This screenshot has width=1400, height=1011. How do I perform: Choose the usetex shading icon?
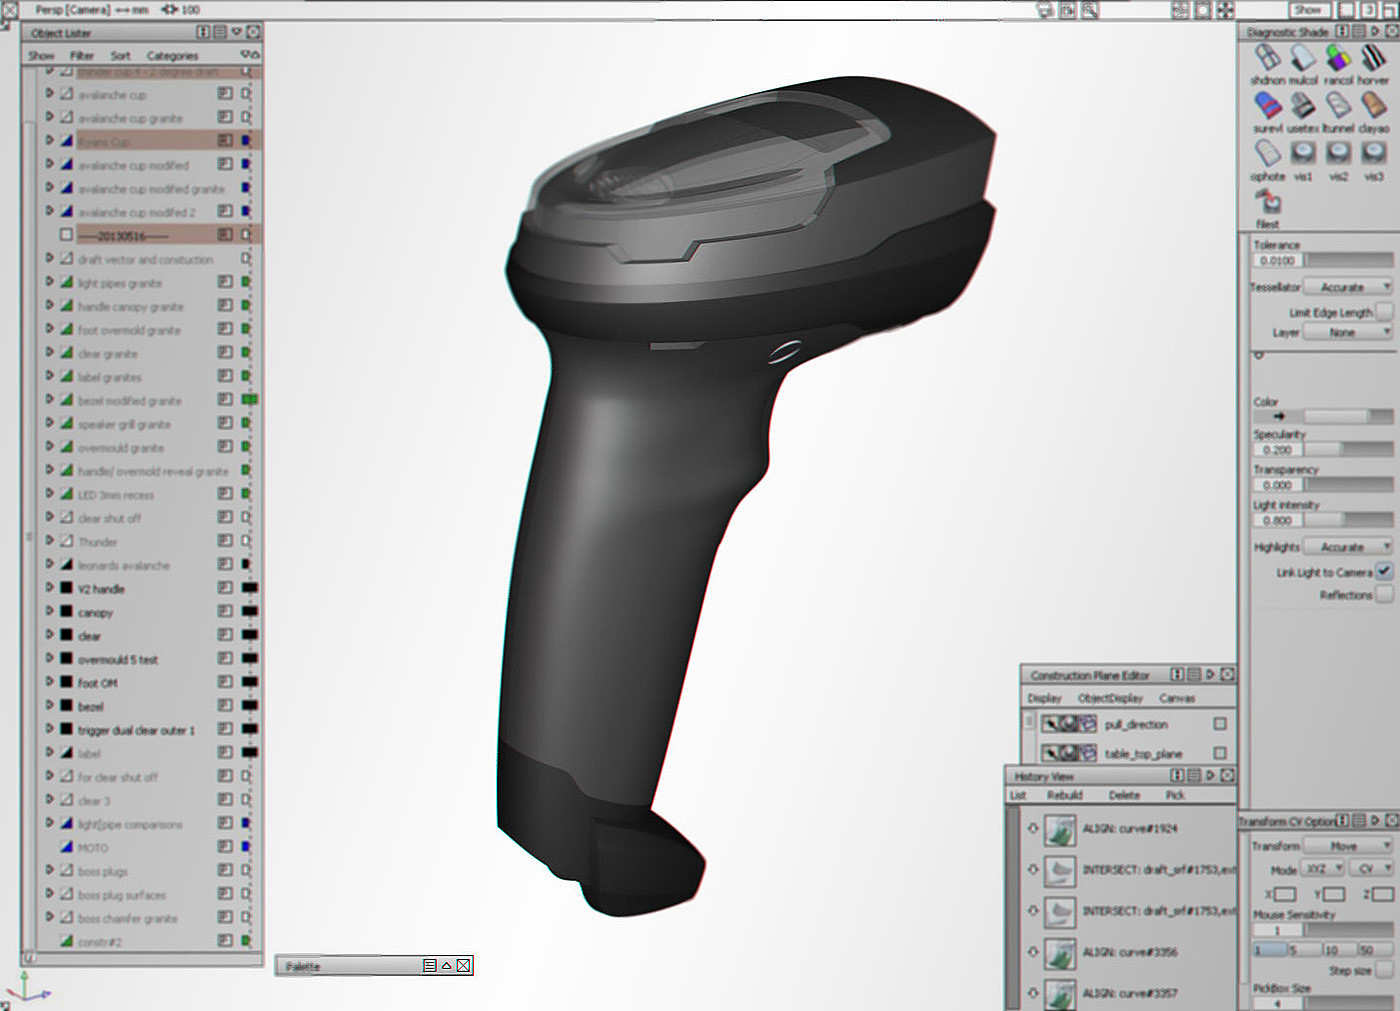(1302, 105)
